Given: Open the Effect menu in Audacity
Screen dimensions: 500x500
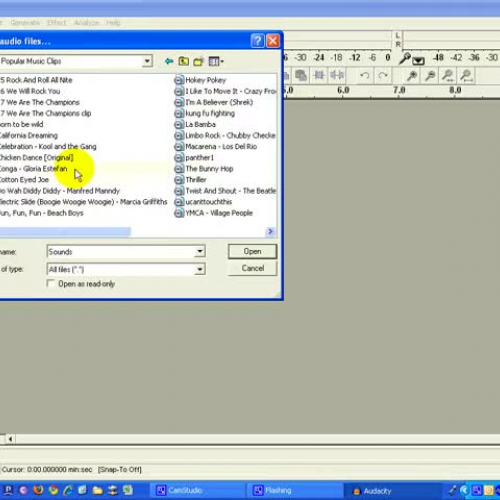Looking at the screenshot, I should tap(57, 23).
